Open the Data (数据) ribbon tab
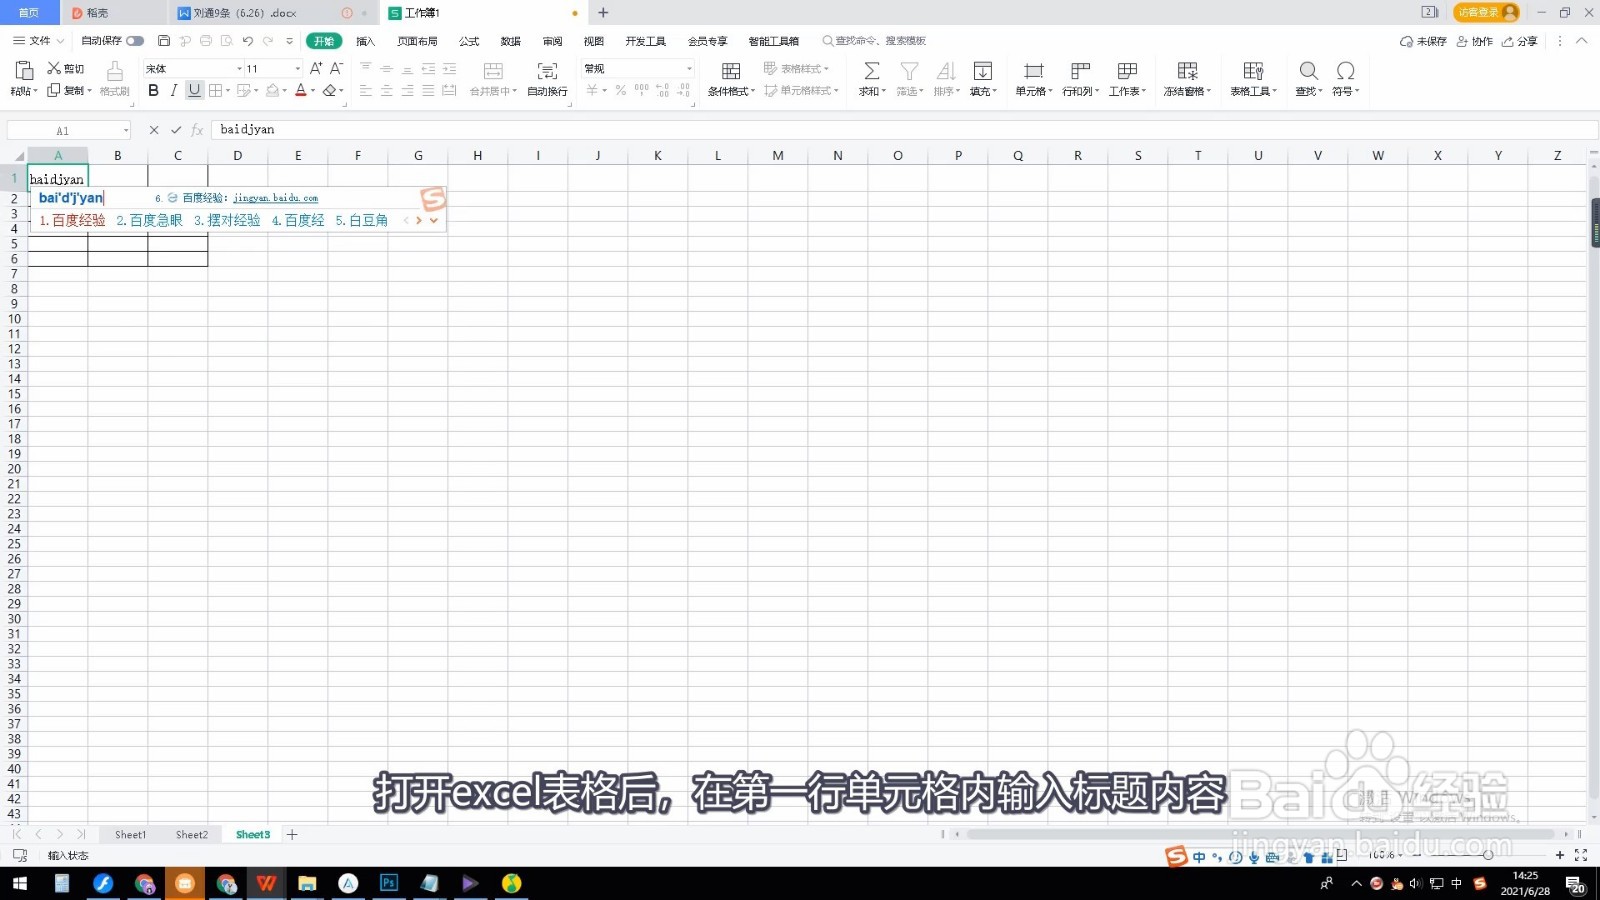The height and width of the screenshot is (900, 1600). [510, 41]
